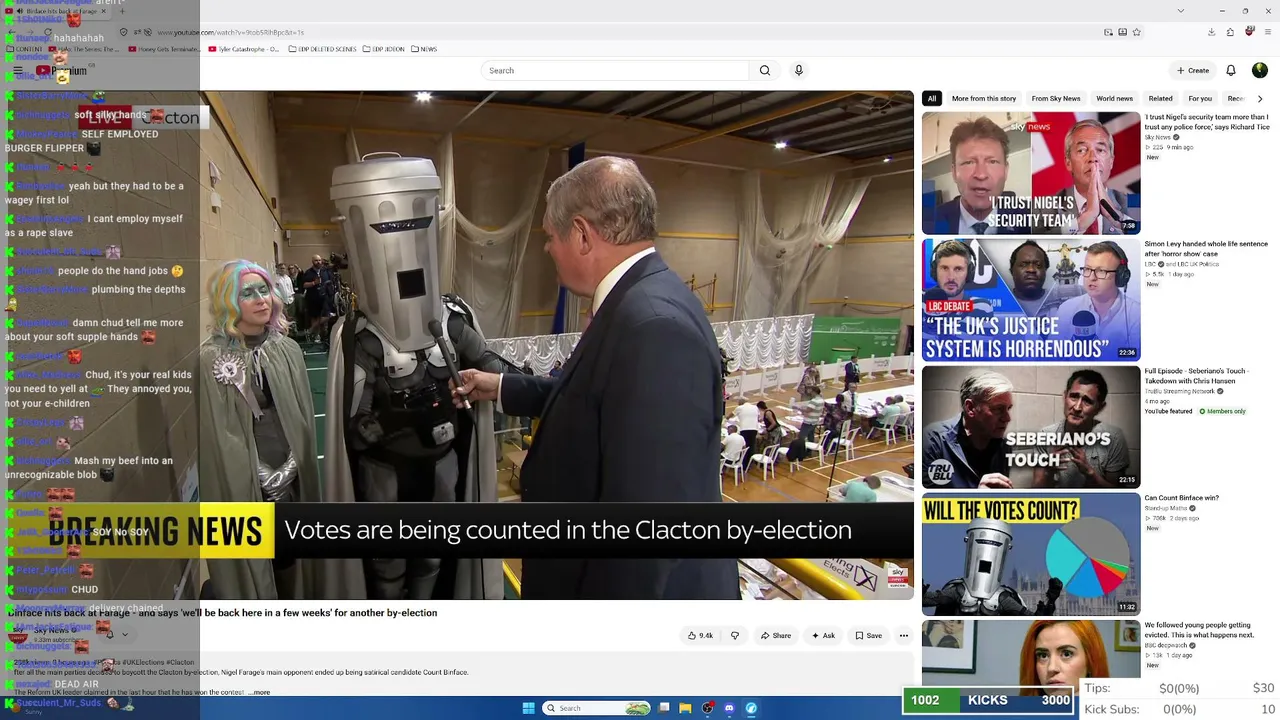Open Discord from the taskbar
The image size is (1280, 720).
click(729, 708)
